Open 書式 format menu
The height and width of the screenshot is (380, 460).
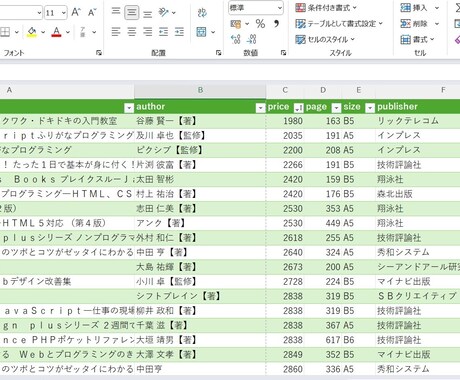(418, 40)
